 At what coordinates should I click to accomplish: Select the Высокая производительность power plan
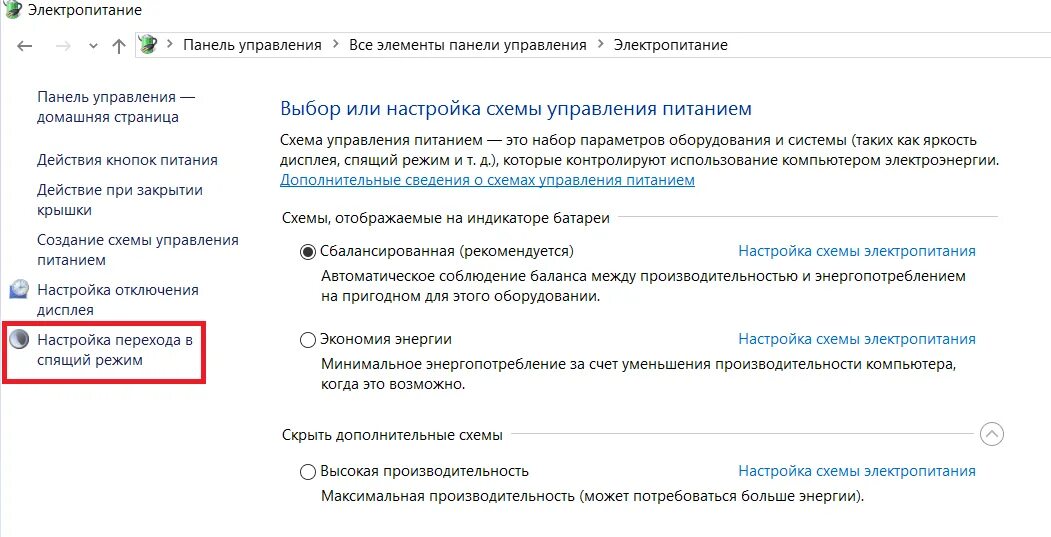(308, 471)
